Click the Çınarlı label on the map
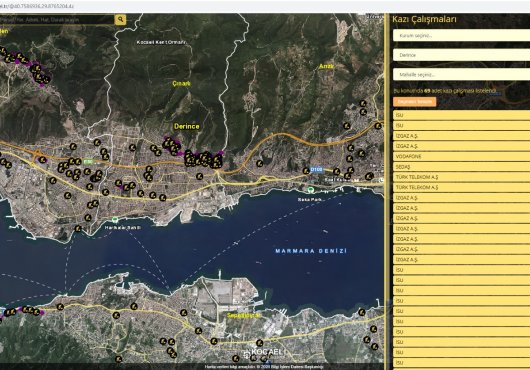 click(x=182, y=83)
